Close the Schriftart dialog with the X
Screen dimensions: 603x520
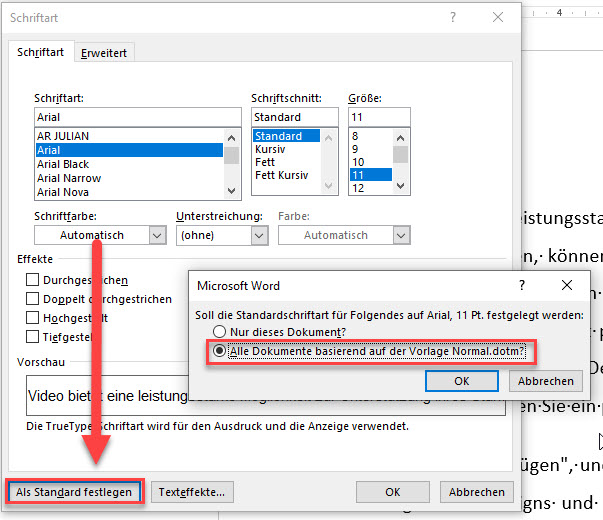[498, 17]
